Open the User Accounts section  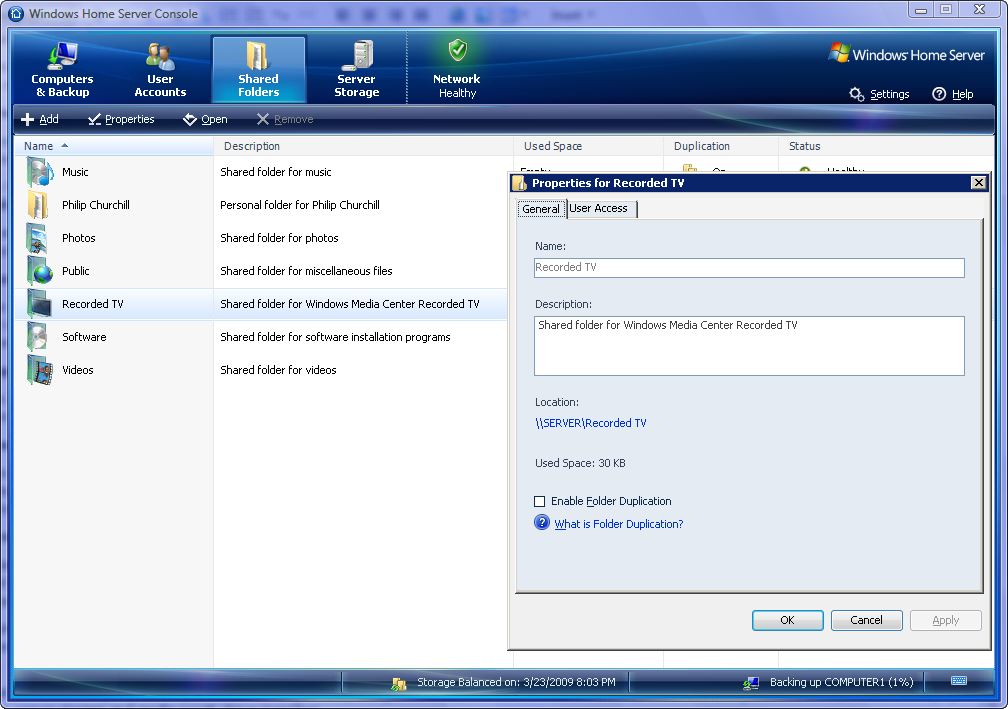click(160, 69)
